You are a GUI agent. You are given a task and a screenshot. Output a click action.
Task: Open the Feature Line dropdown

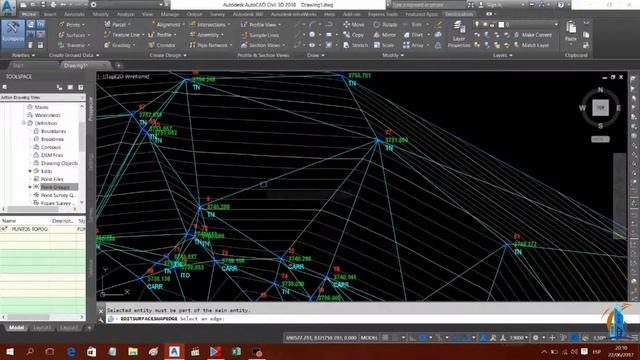coord(124,35)
